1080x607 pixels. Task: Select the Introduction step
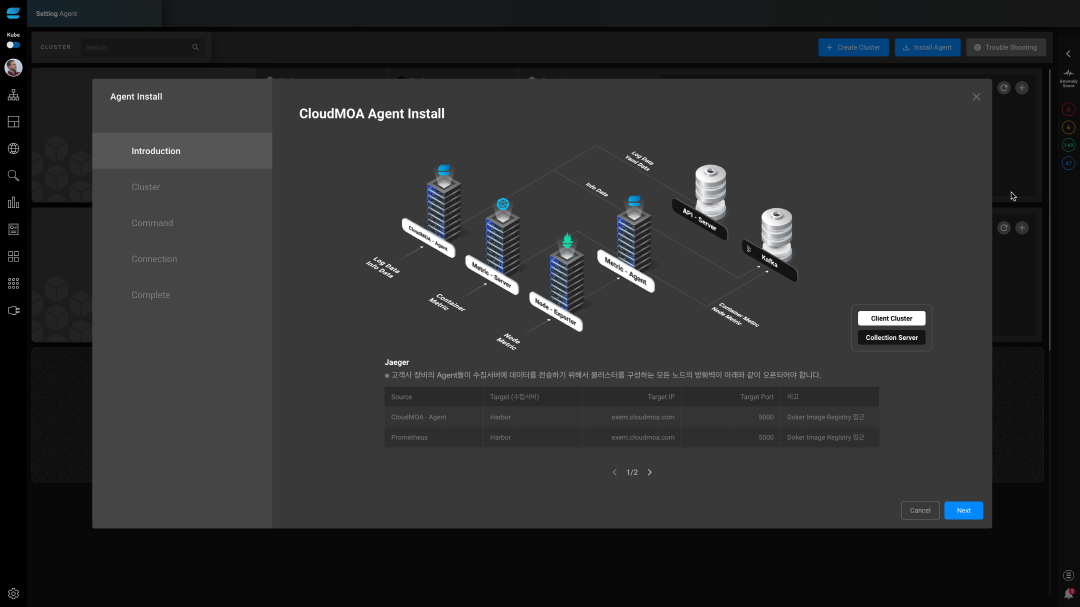click(183, 151)
